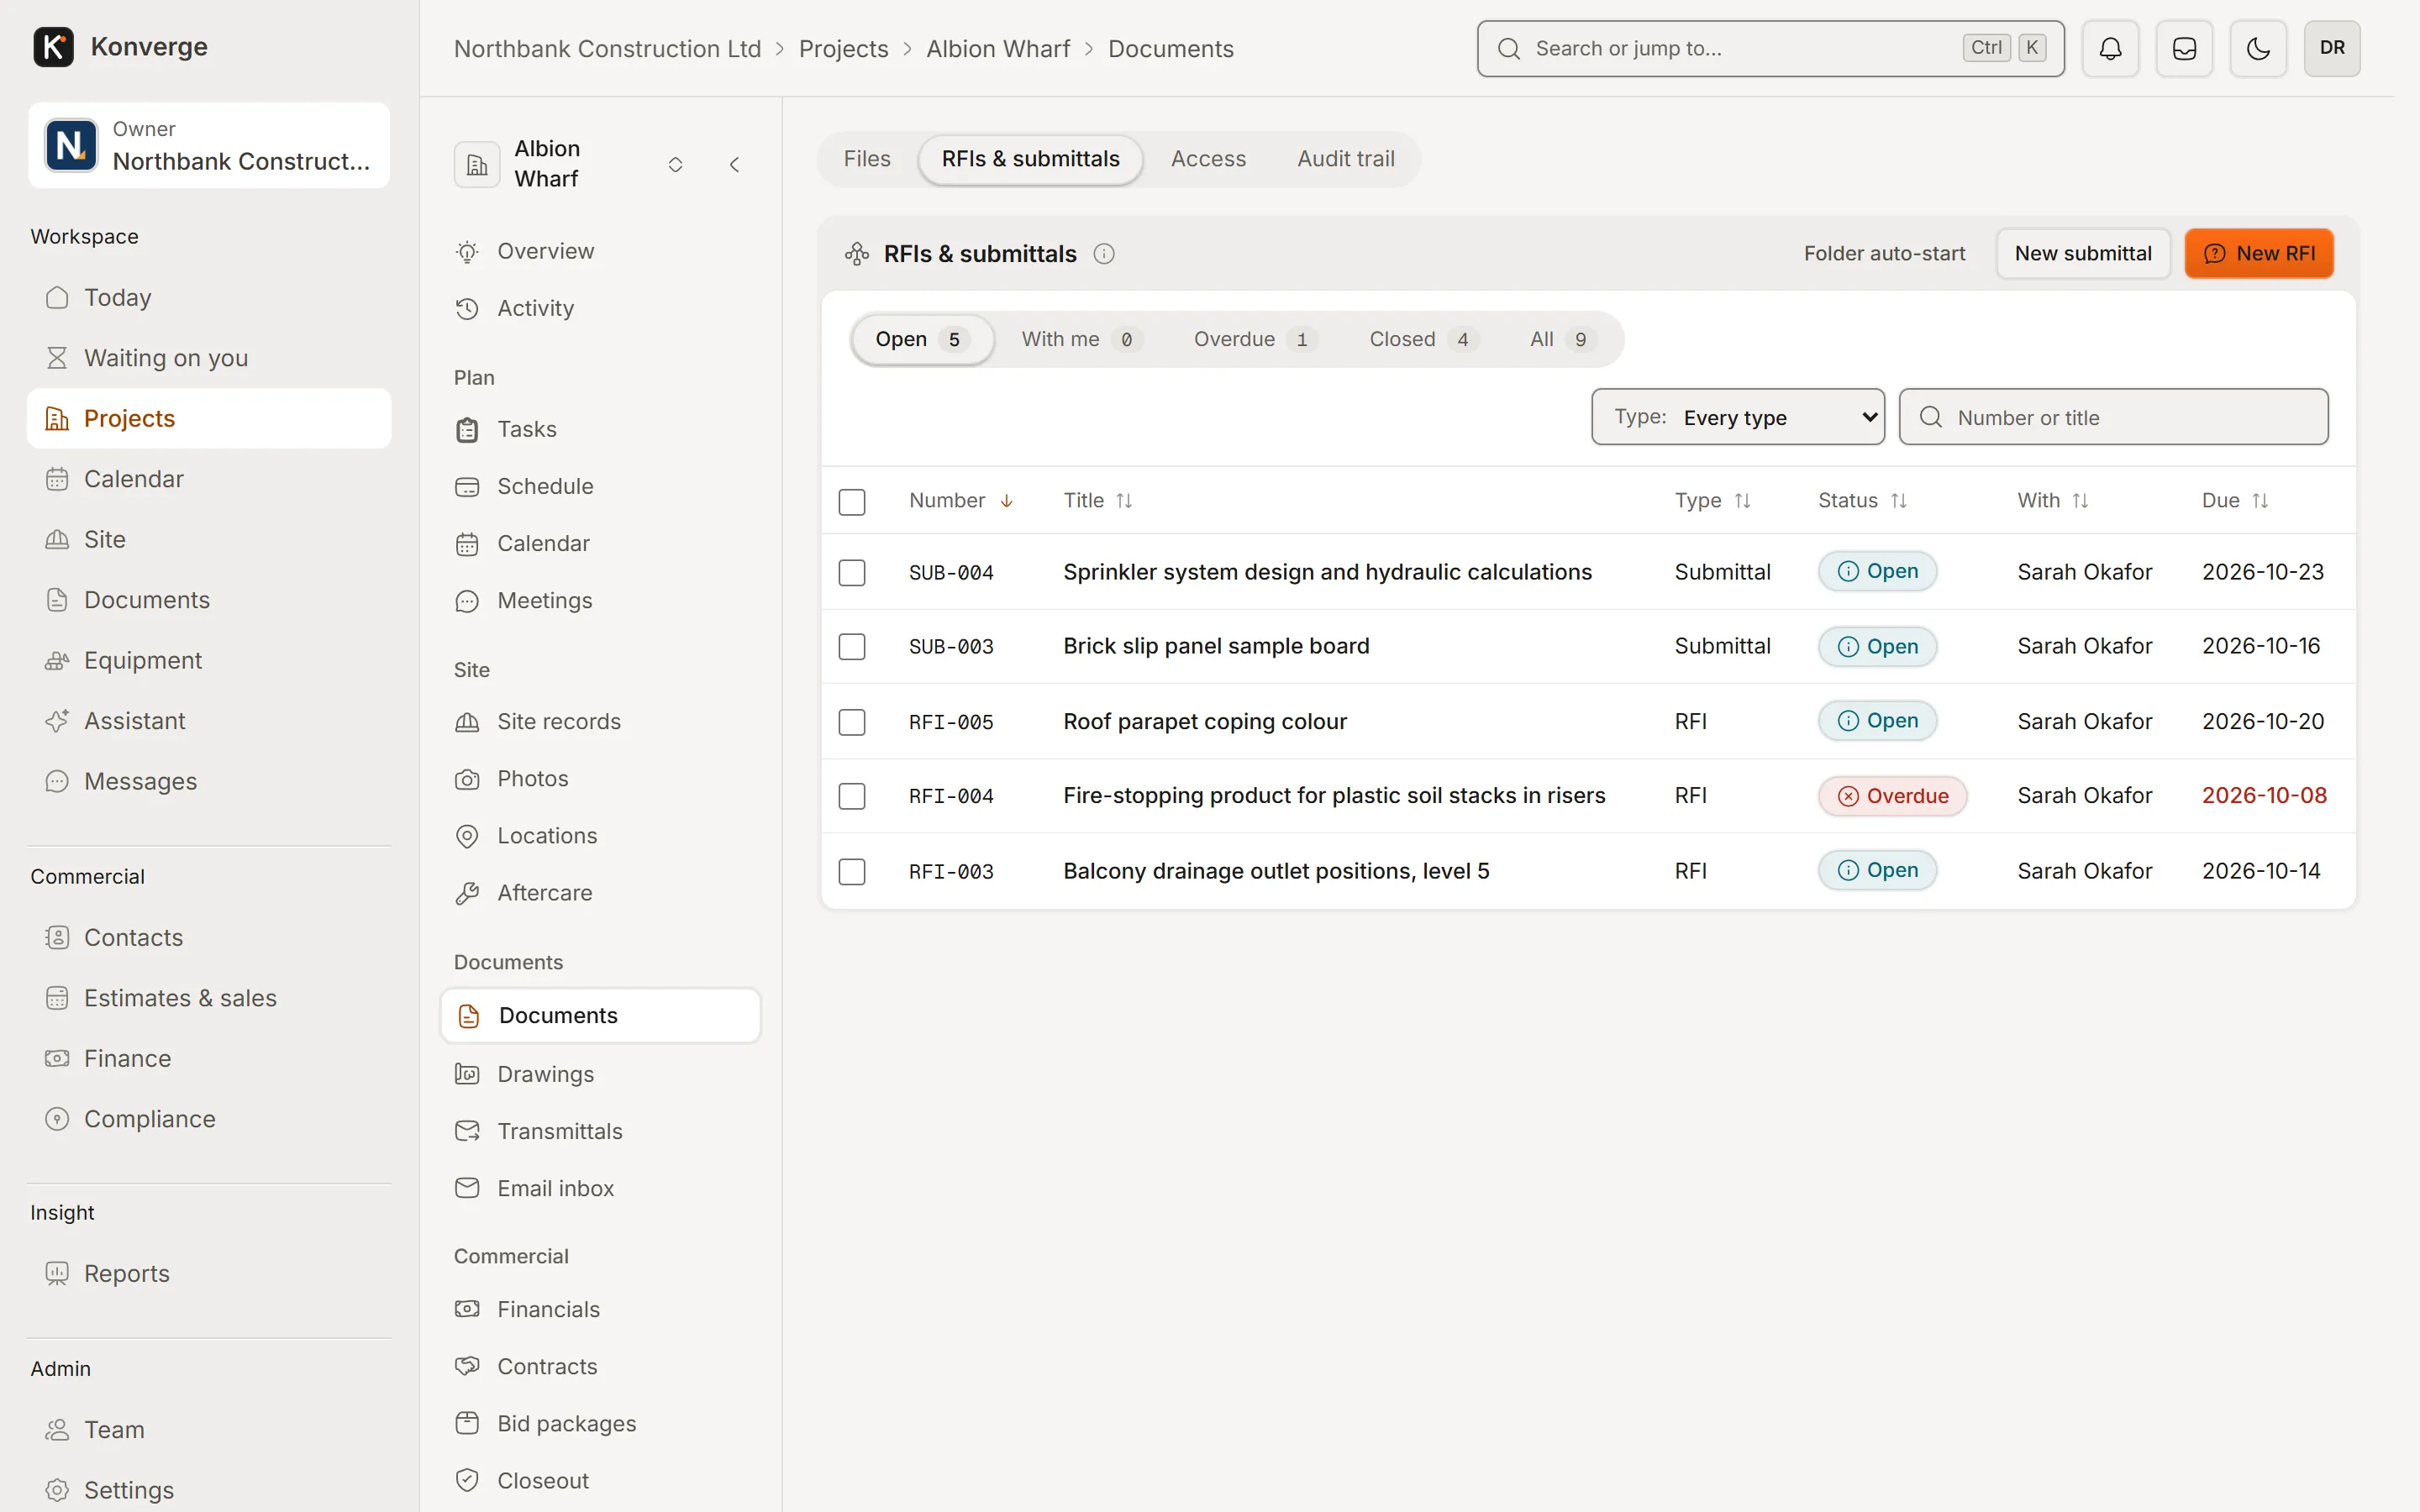Sort table by Type column

pyautogui.click(x=1713, y=501)
